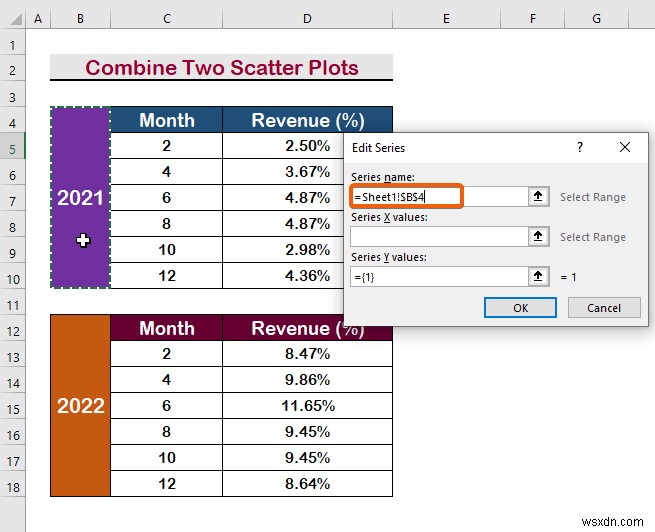Screen dimensions: 655x532
Task: Close the Edit Series dialog
Action: point(625,147)
